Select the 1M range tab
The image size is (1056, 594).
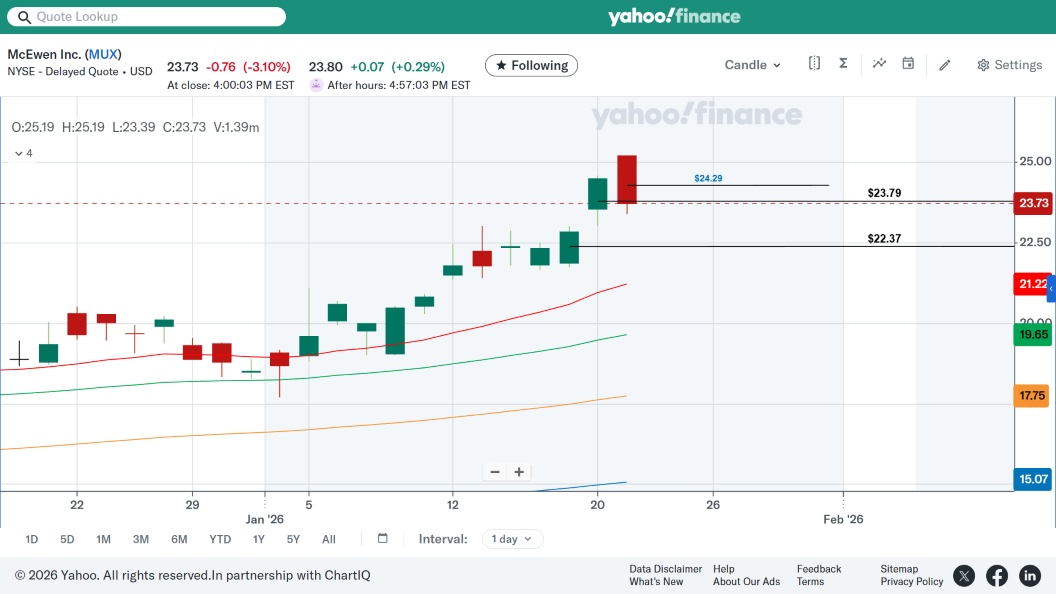click(103, 540)
